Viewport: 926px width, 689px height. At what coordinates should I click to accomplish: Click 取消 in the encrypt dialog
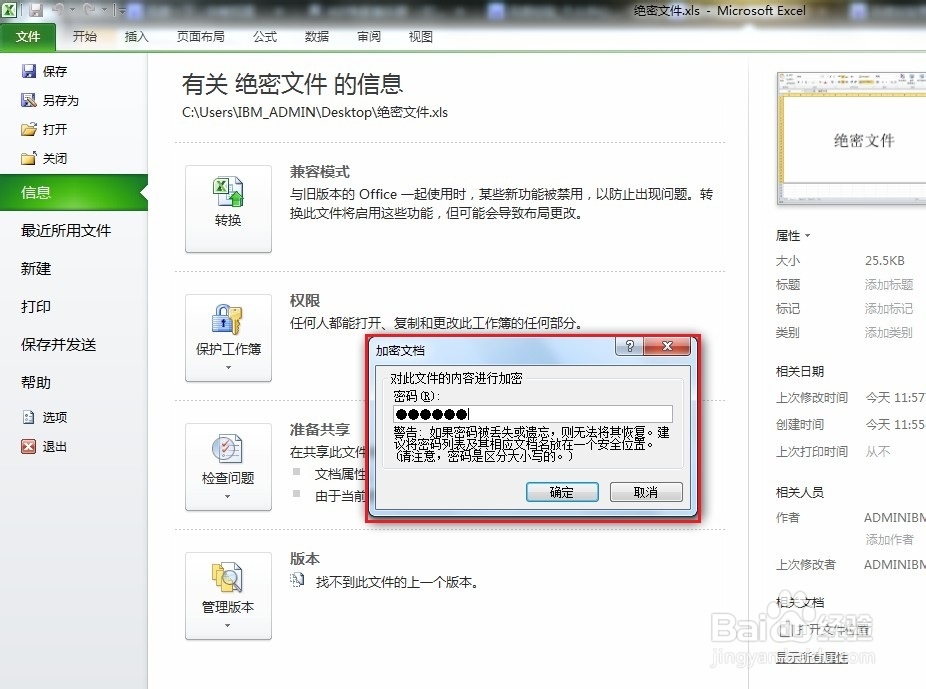pos(645,492)
